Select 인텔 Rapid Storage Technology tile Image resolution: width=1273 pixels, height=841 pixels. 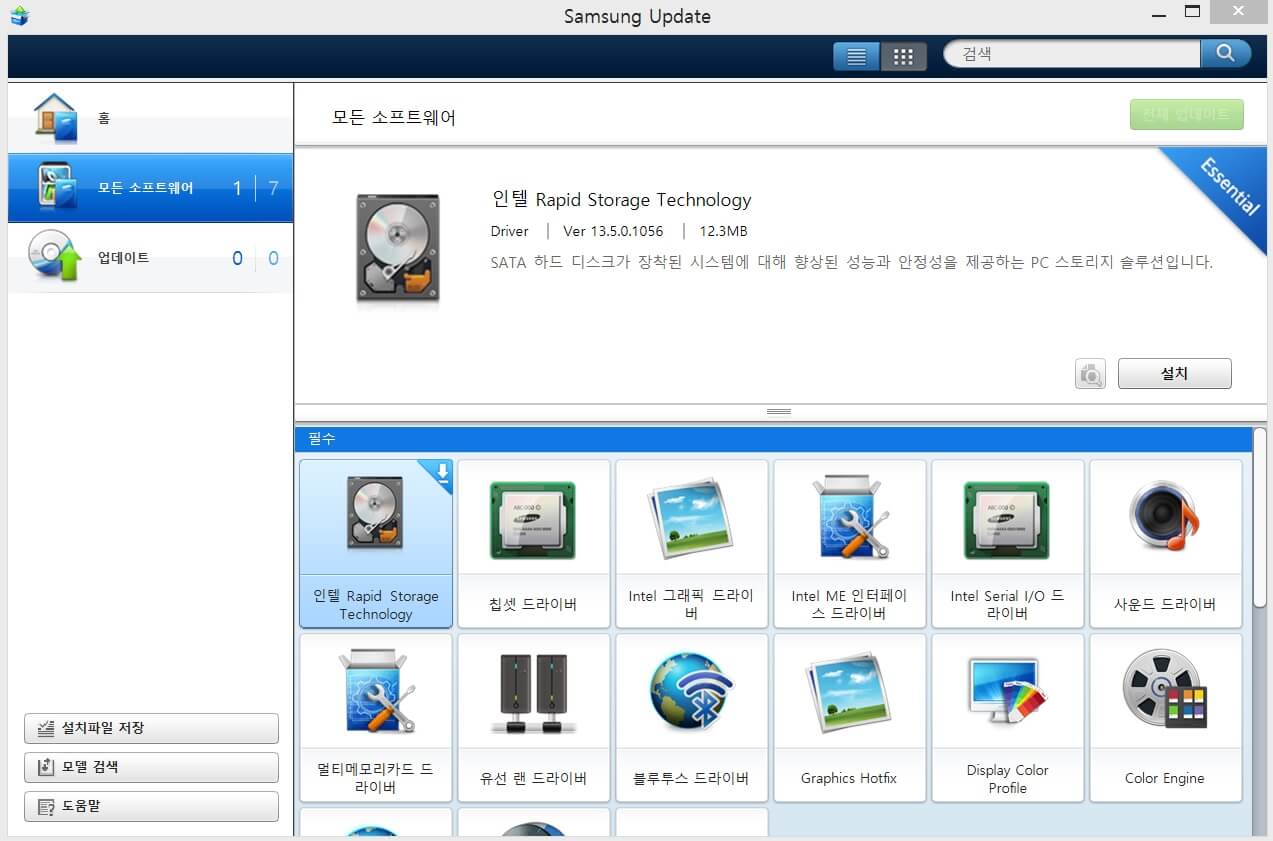tap(376, 543)
